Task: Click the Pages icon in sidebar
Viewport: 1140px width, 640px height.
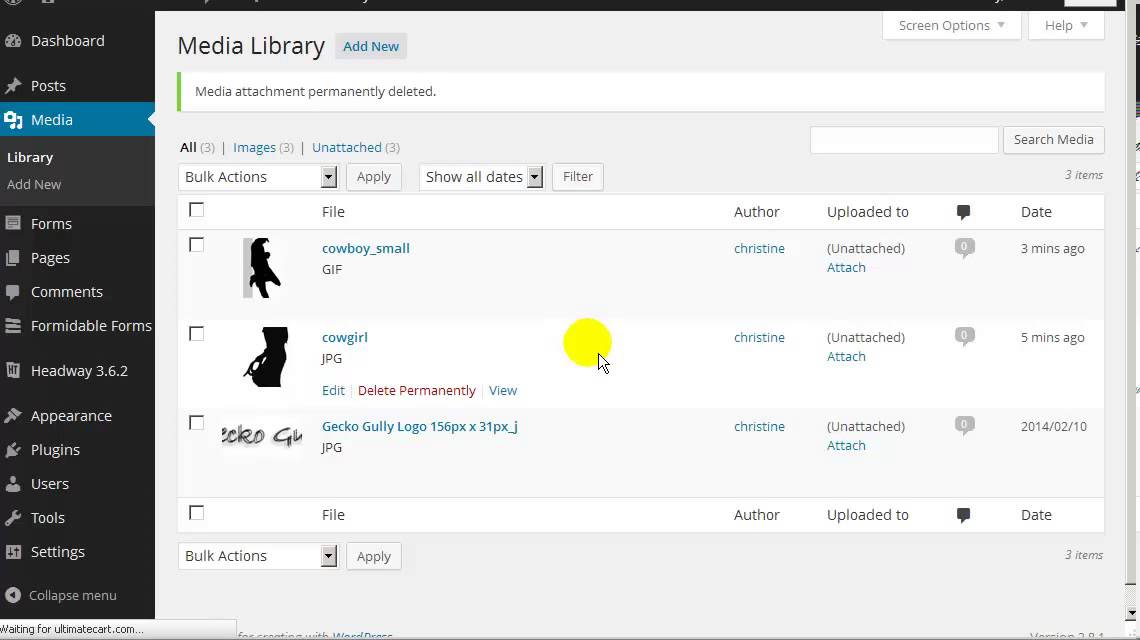Action: click(12, 257)
